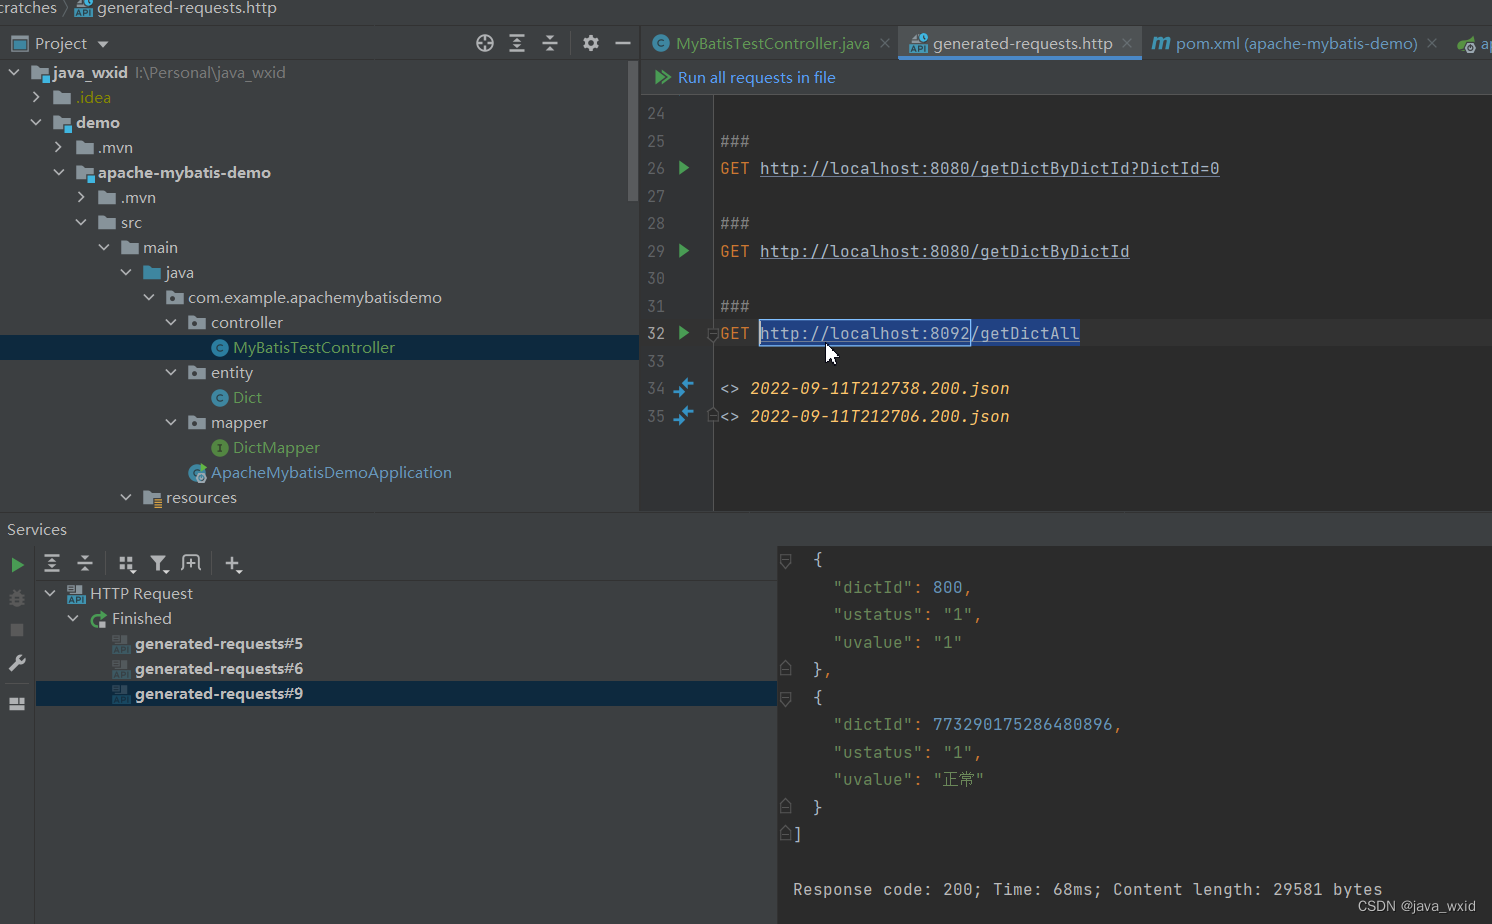Expand the .idea folder
This screenshot has height=924, width=1492.
tap(36, 97)
